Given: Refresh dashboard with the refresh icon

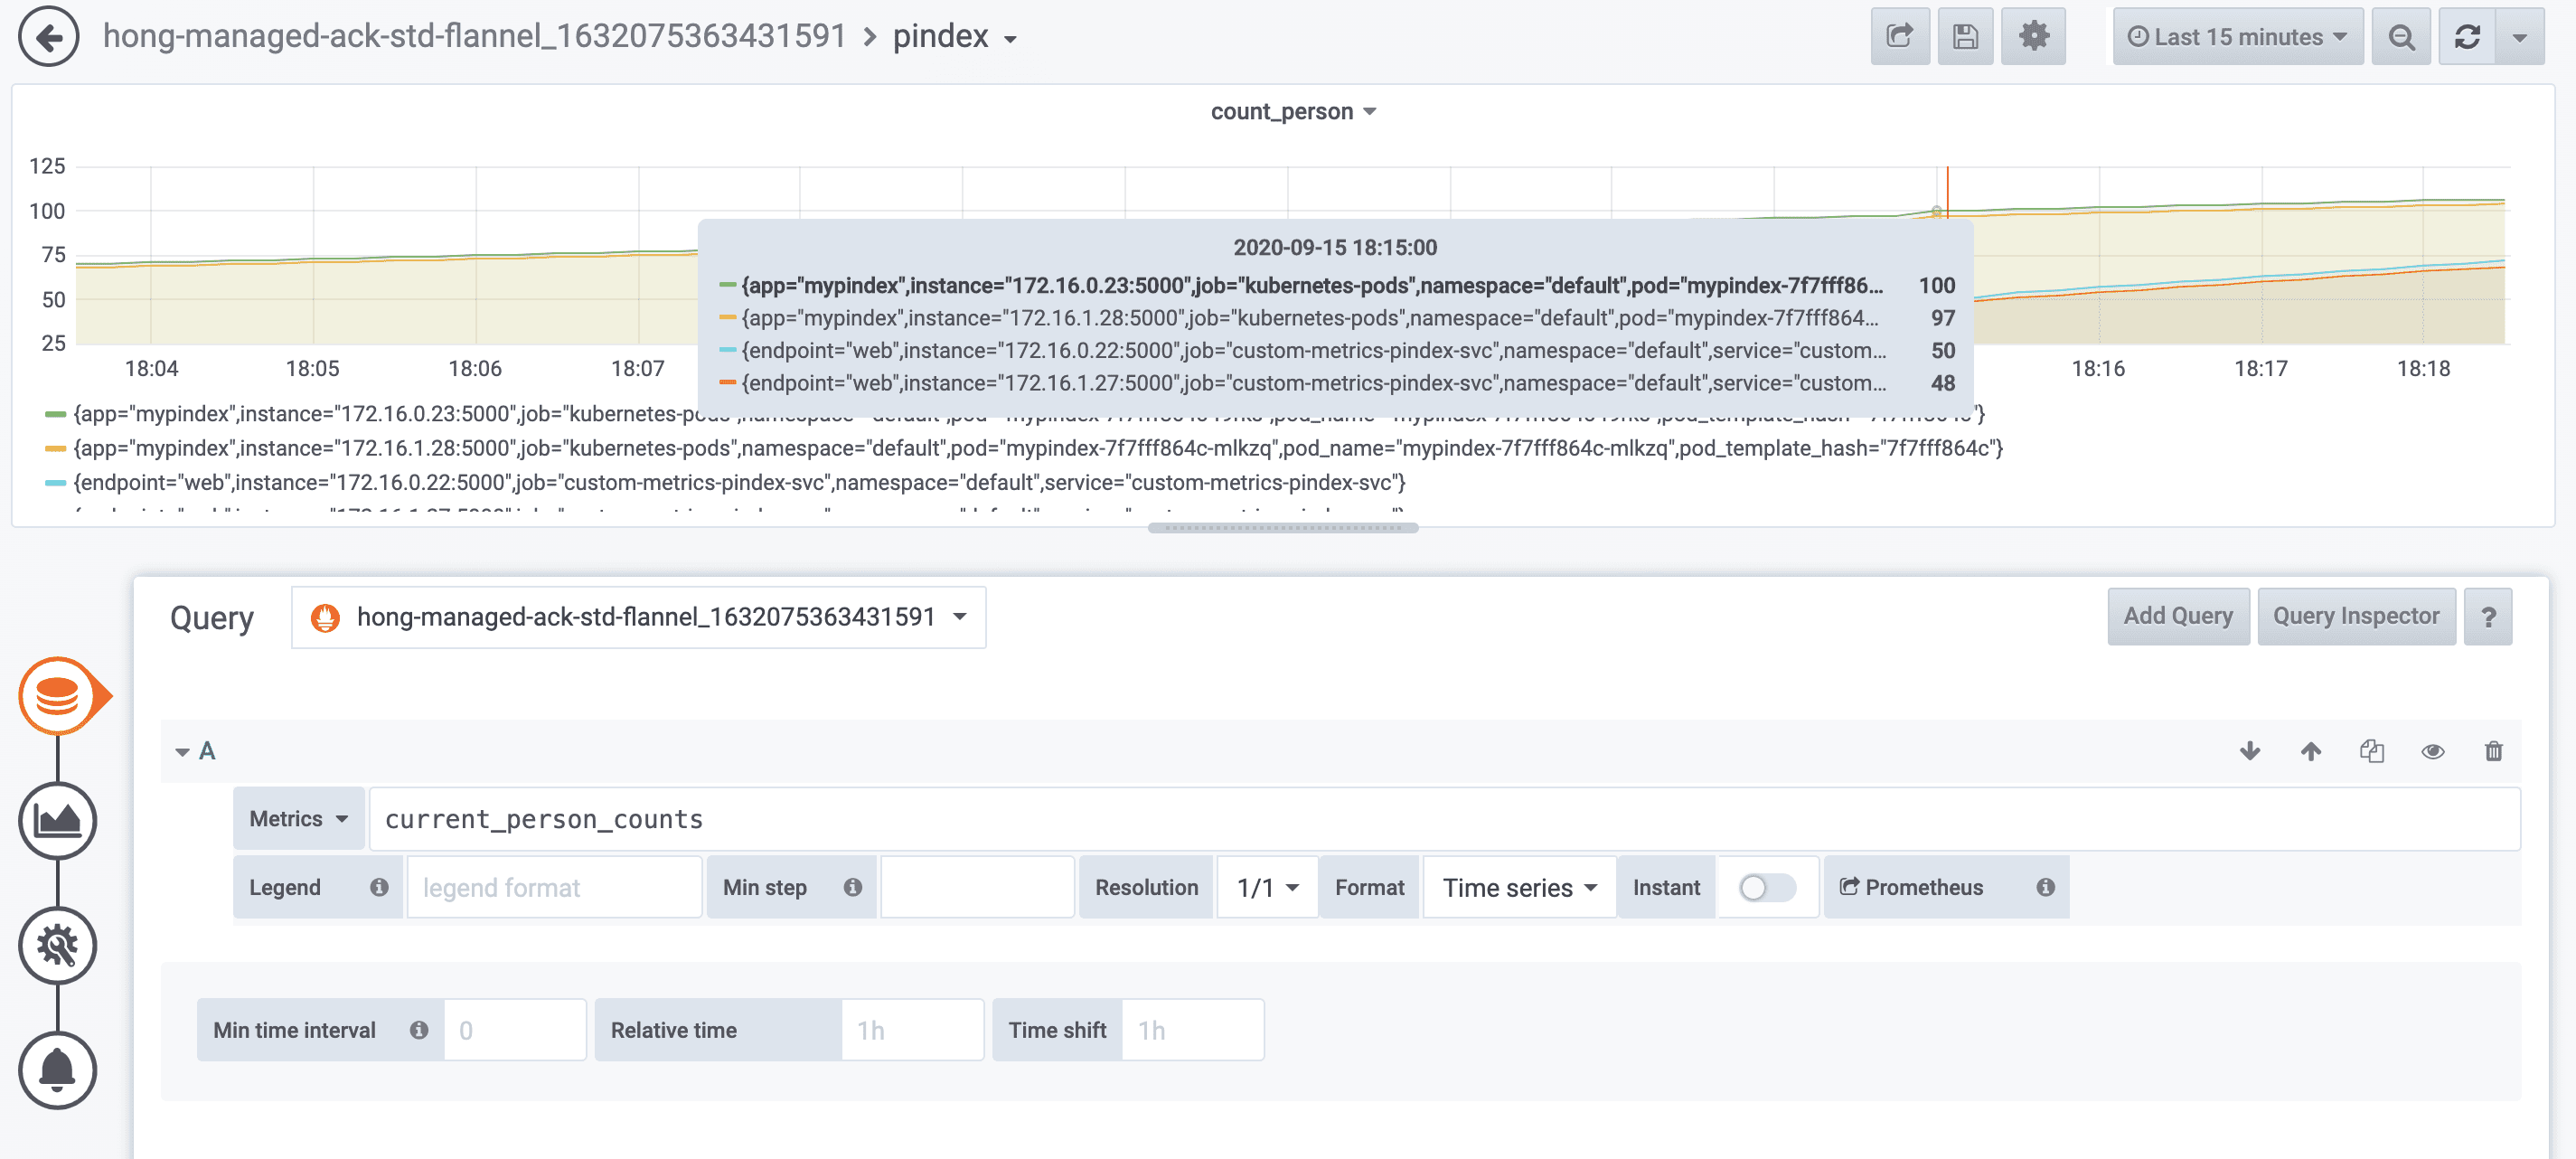Looking at the screenshot, I should [2467, 37].
